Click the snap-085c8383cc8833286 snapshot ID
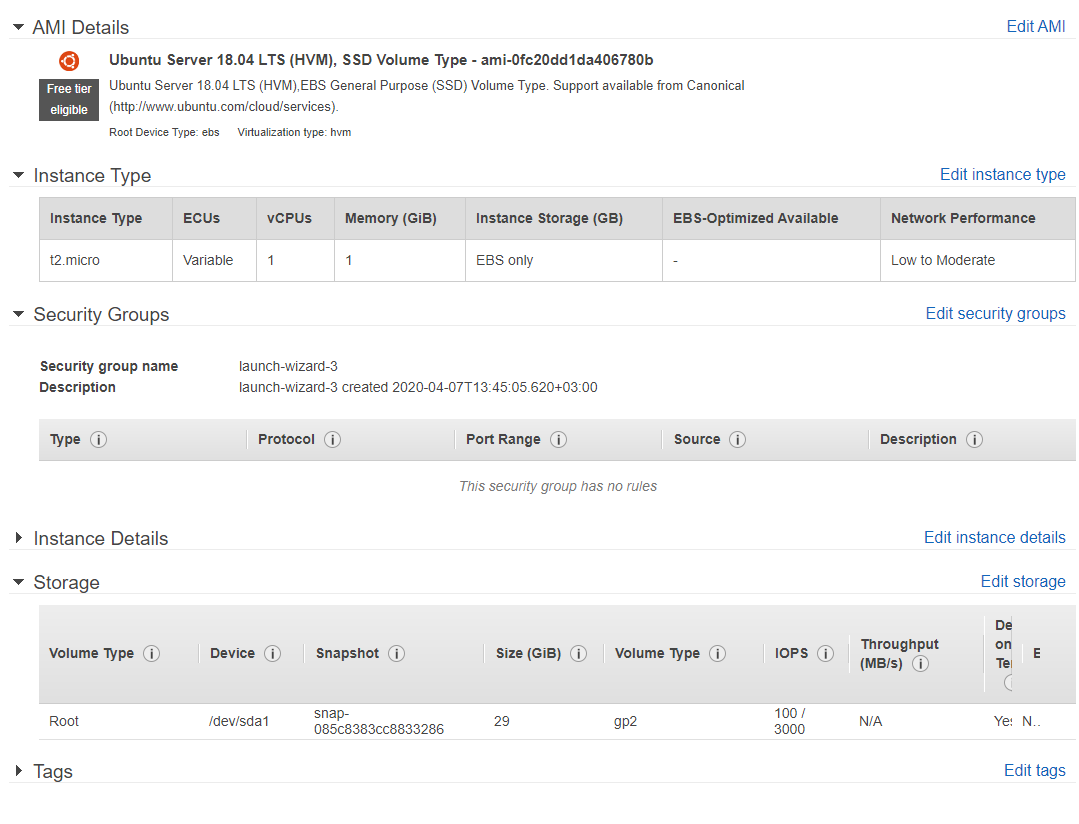Screen dimensions: 1079x824 tap(378, 721)
